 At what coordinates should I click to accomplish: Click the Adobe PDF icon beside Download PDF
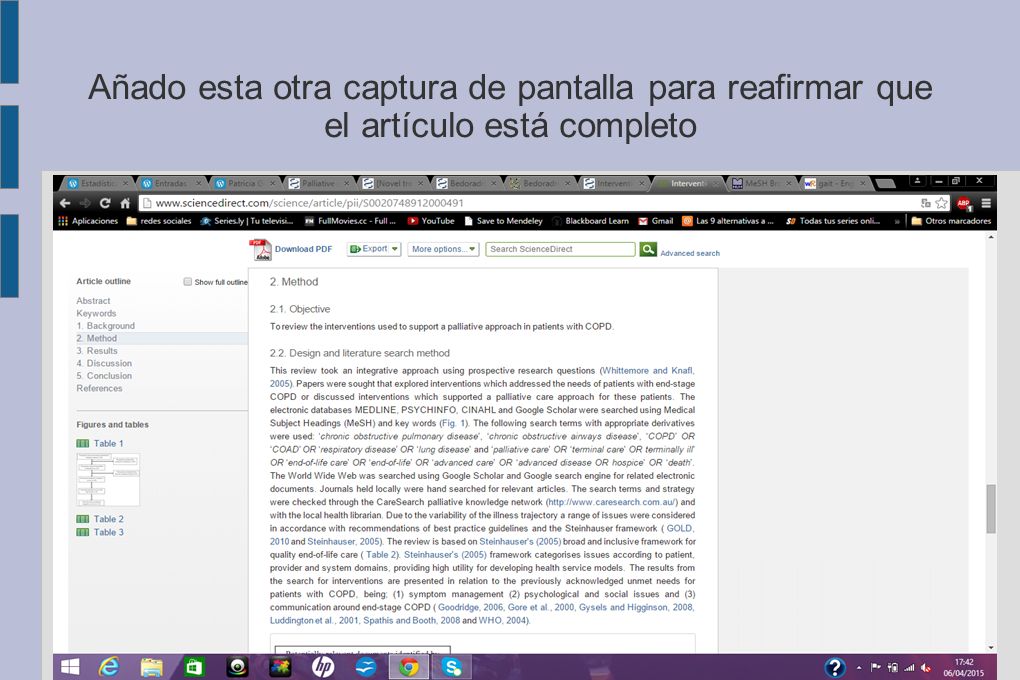(260, 250)
